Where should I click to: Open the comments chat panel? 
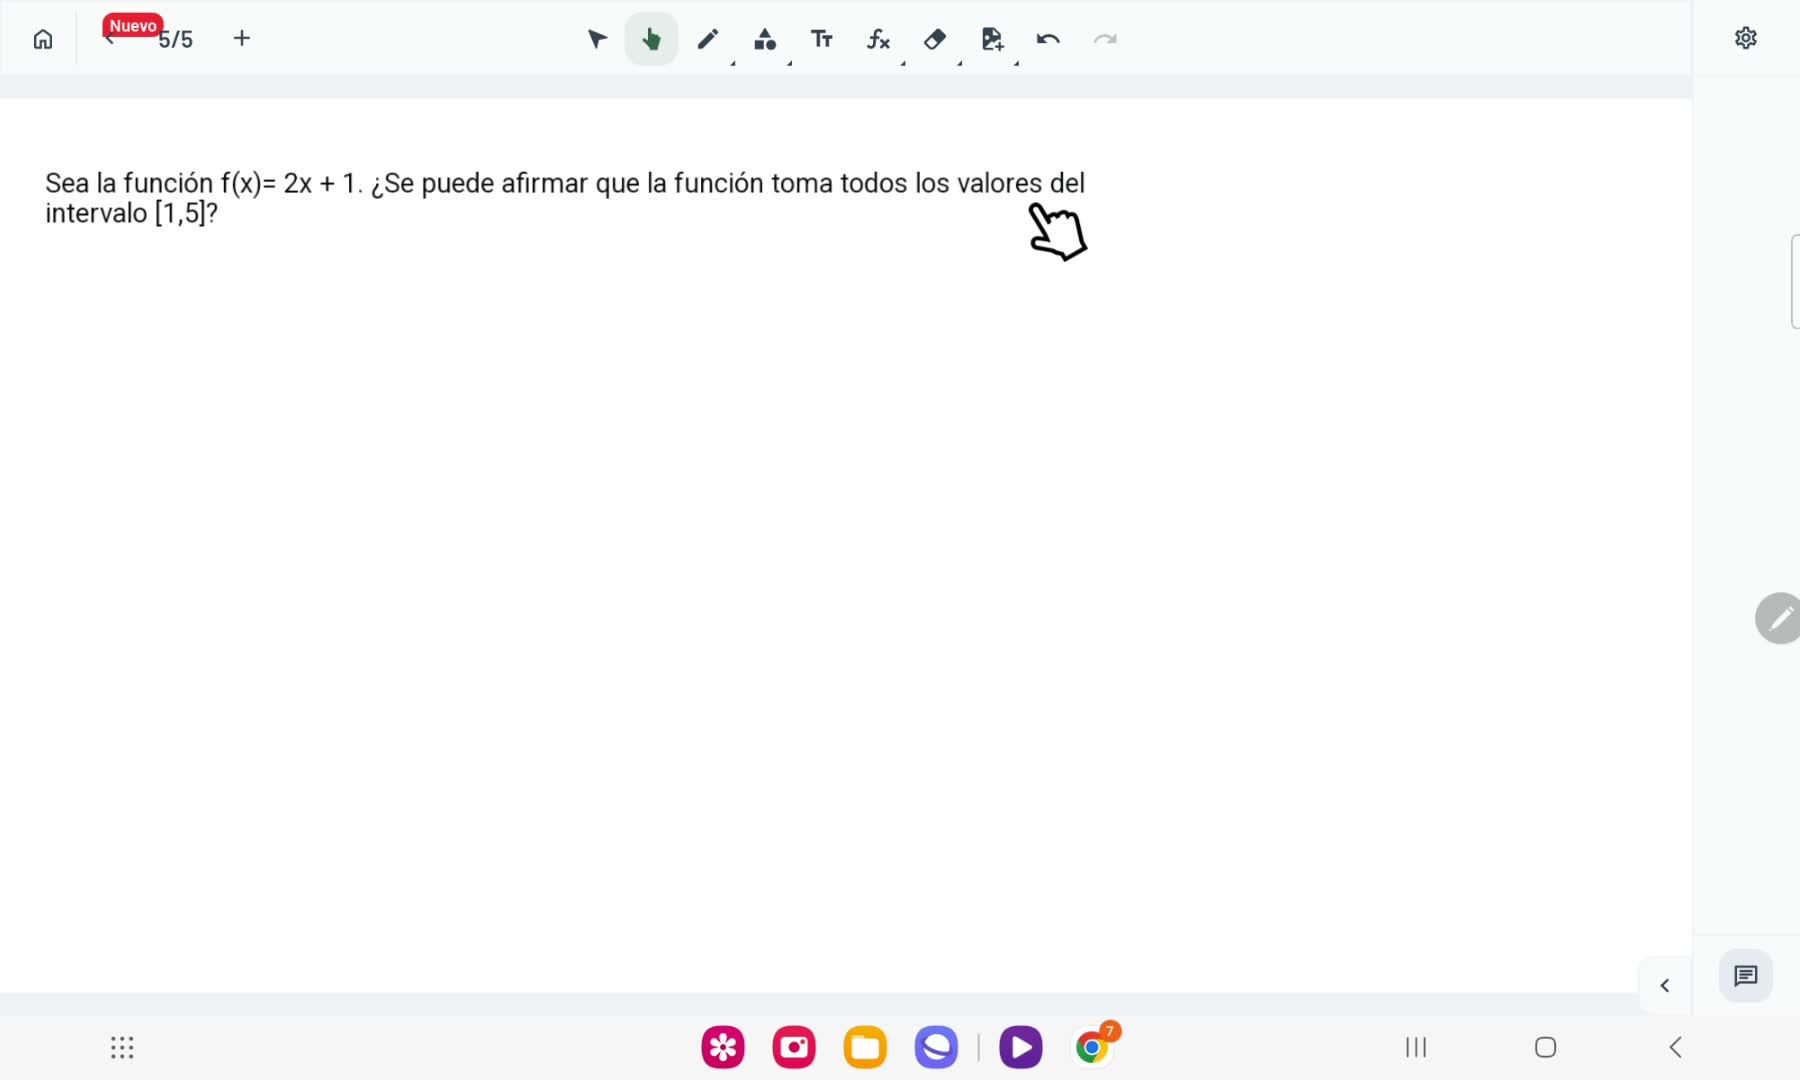pyautogui.click(x=1746, y=976)
